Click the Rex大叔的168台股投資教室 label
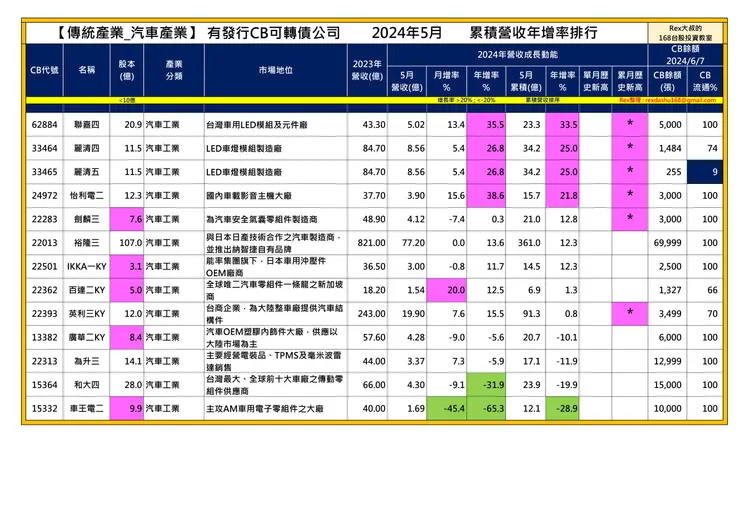This screenshot has width=740, height=523. (685, 33)
